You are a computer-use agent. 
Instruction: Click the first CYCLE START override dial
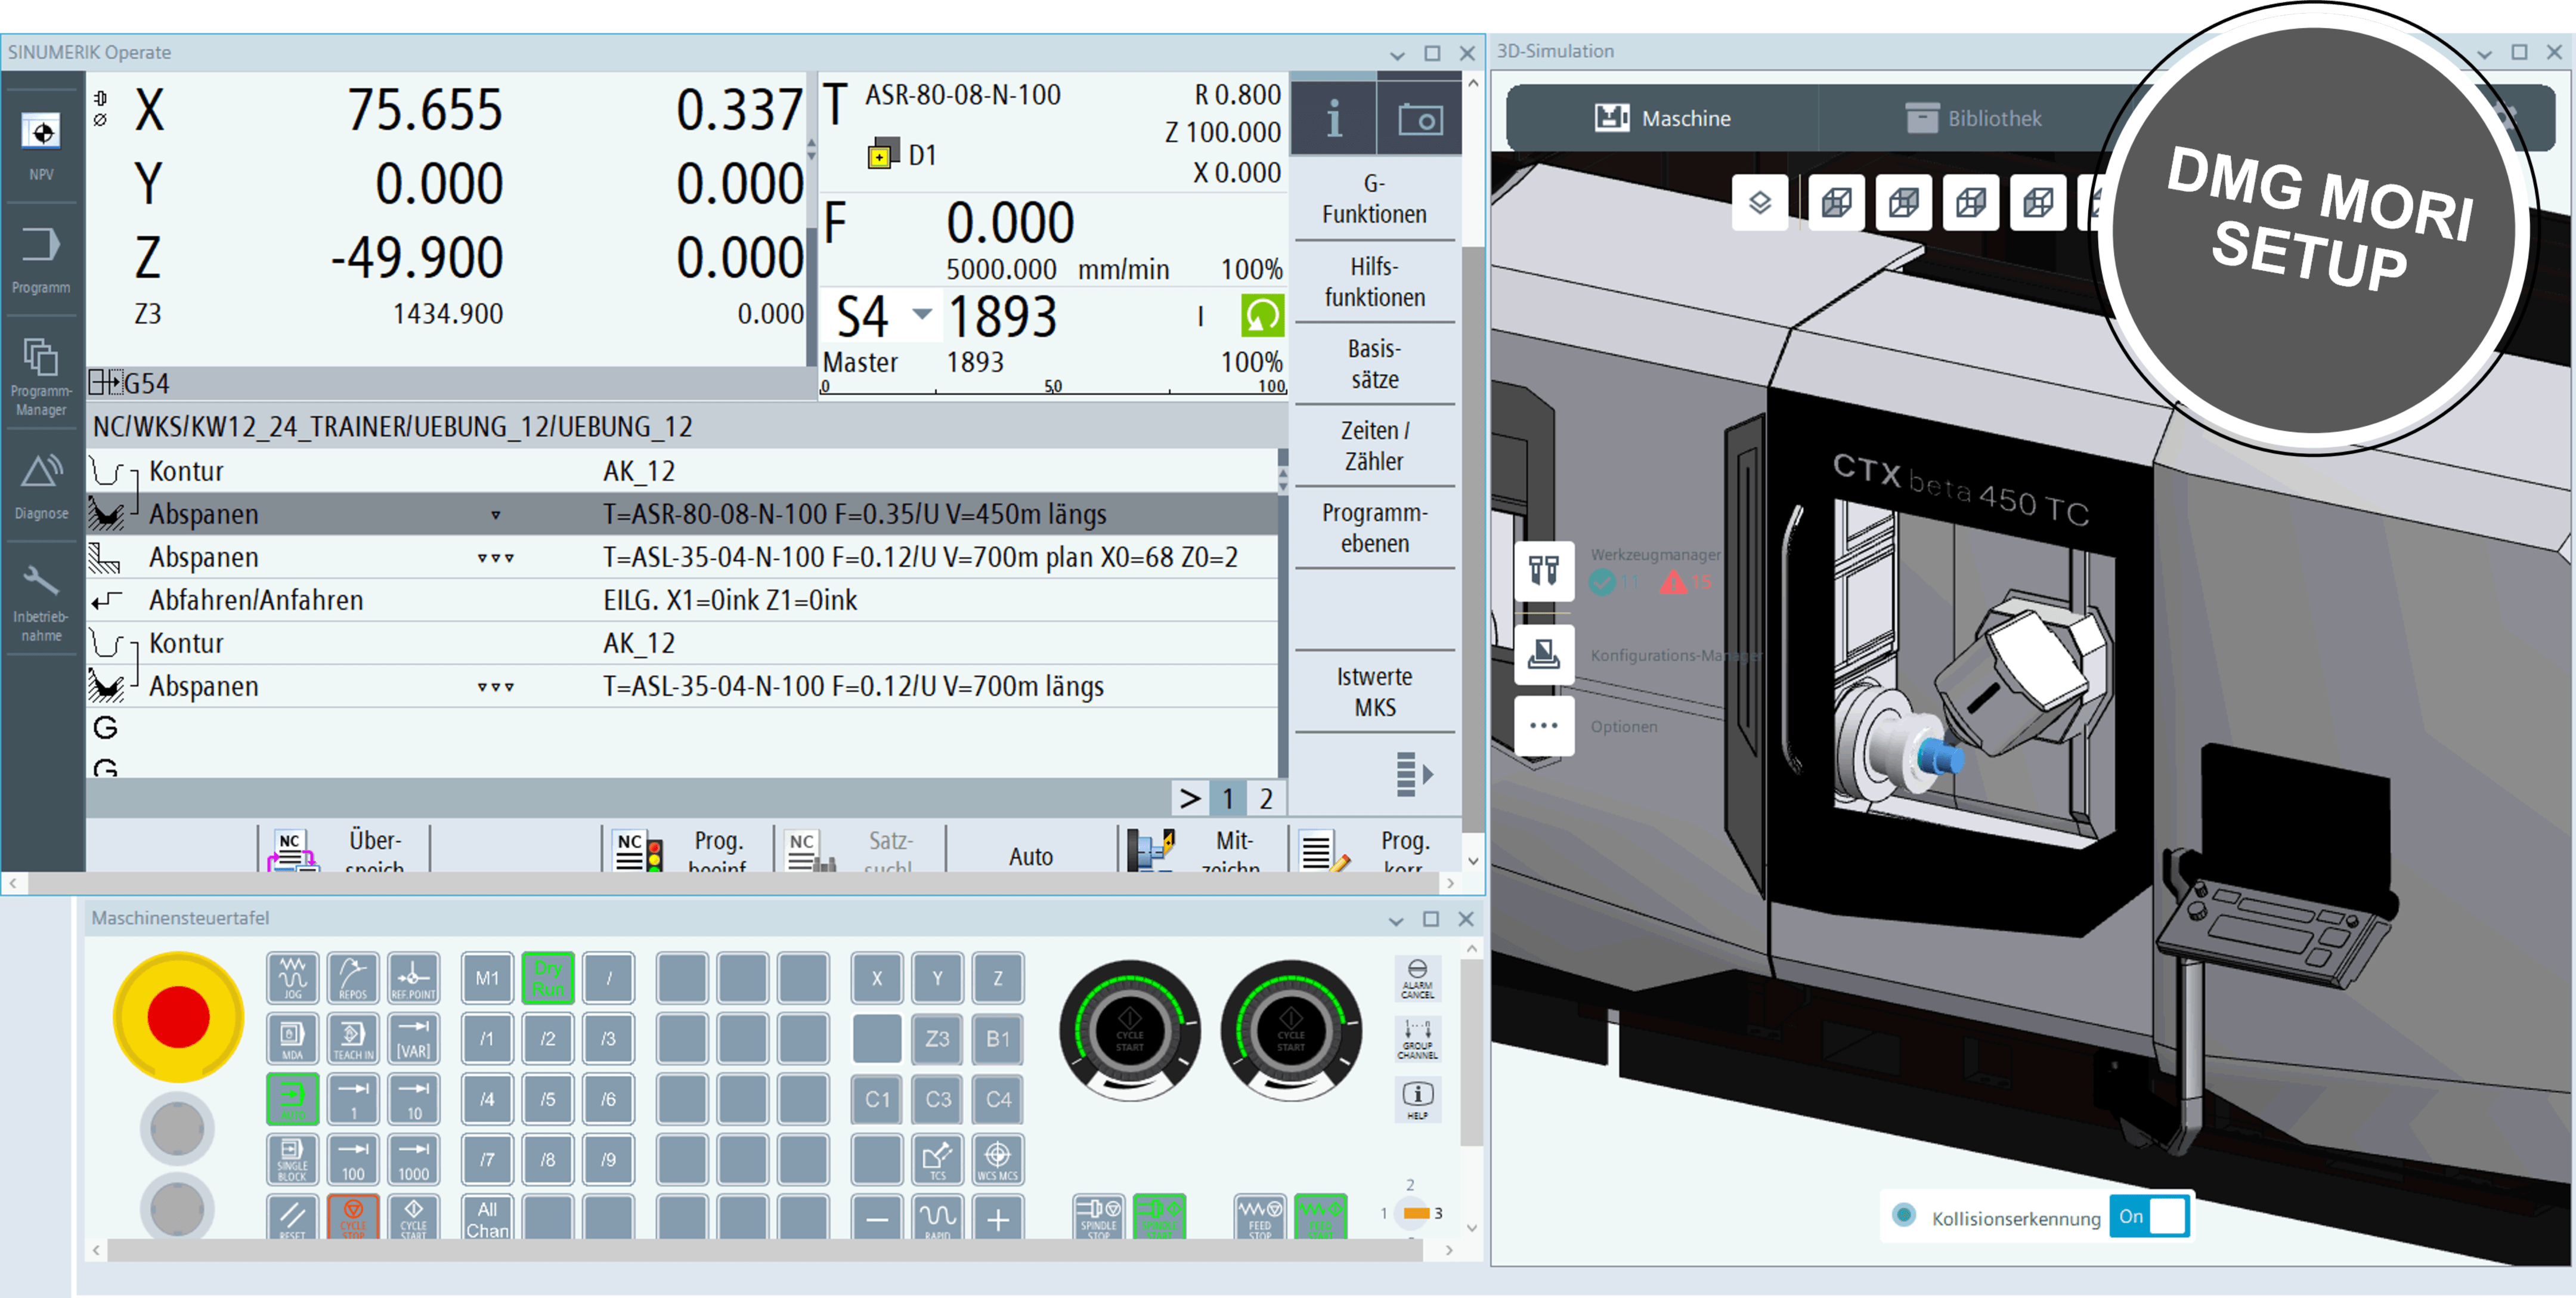(x=1129, y=1030)
